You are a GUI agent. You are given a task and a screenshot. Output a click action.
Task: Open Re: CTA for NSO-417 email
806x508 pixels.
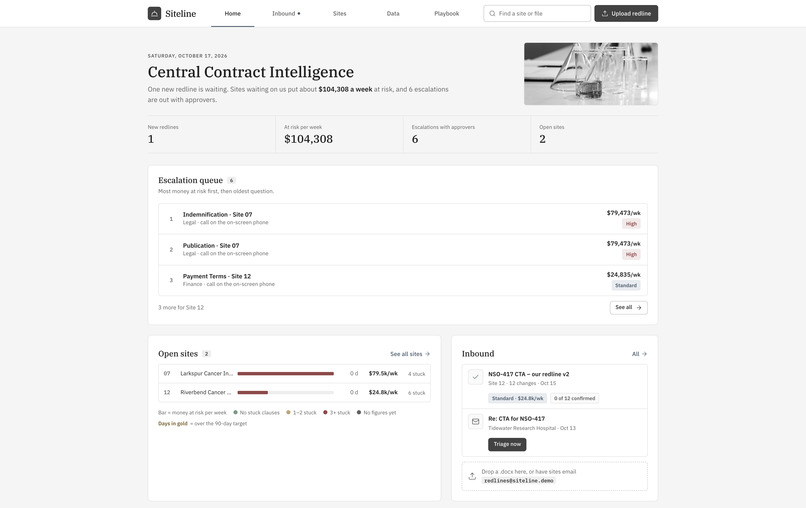coord(516,419)
